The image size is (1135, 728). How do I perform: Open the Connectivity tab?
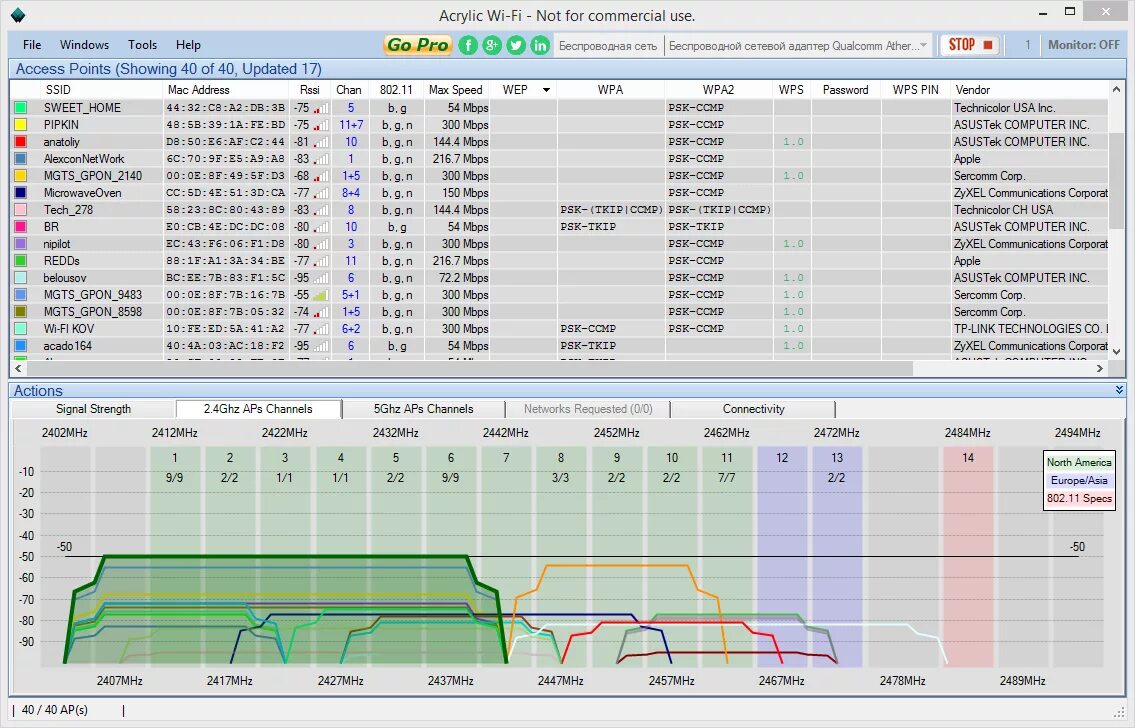pos(754,409)
